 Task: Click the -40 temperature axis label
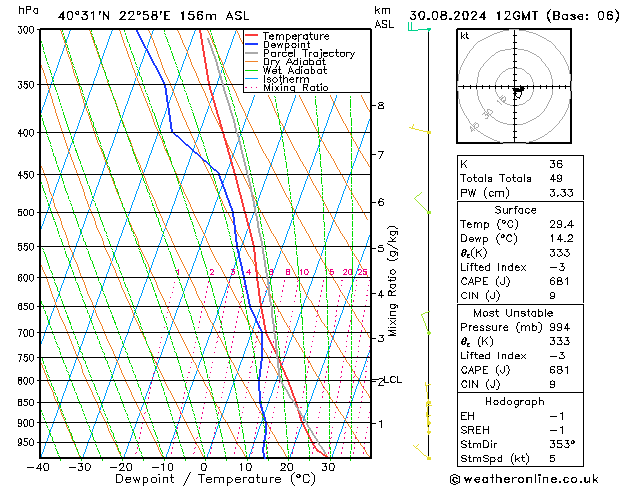click(38, 467)
